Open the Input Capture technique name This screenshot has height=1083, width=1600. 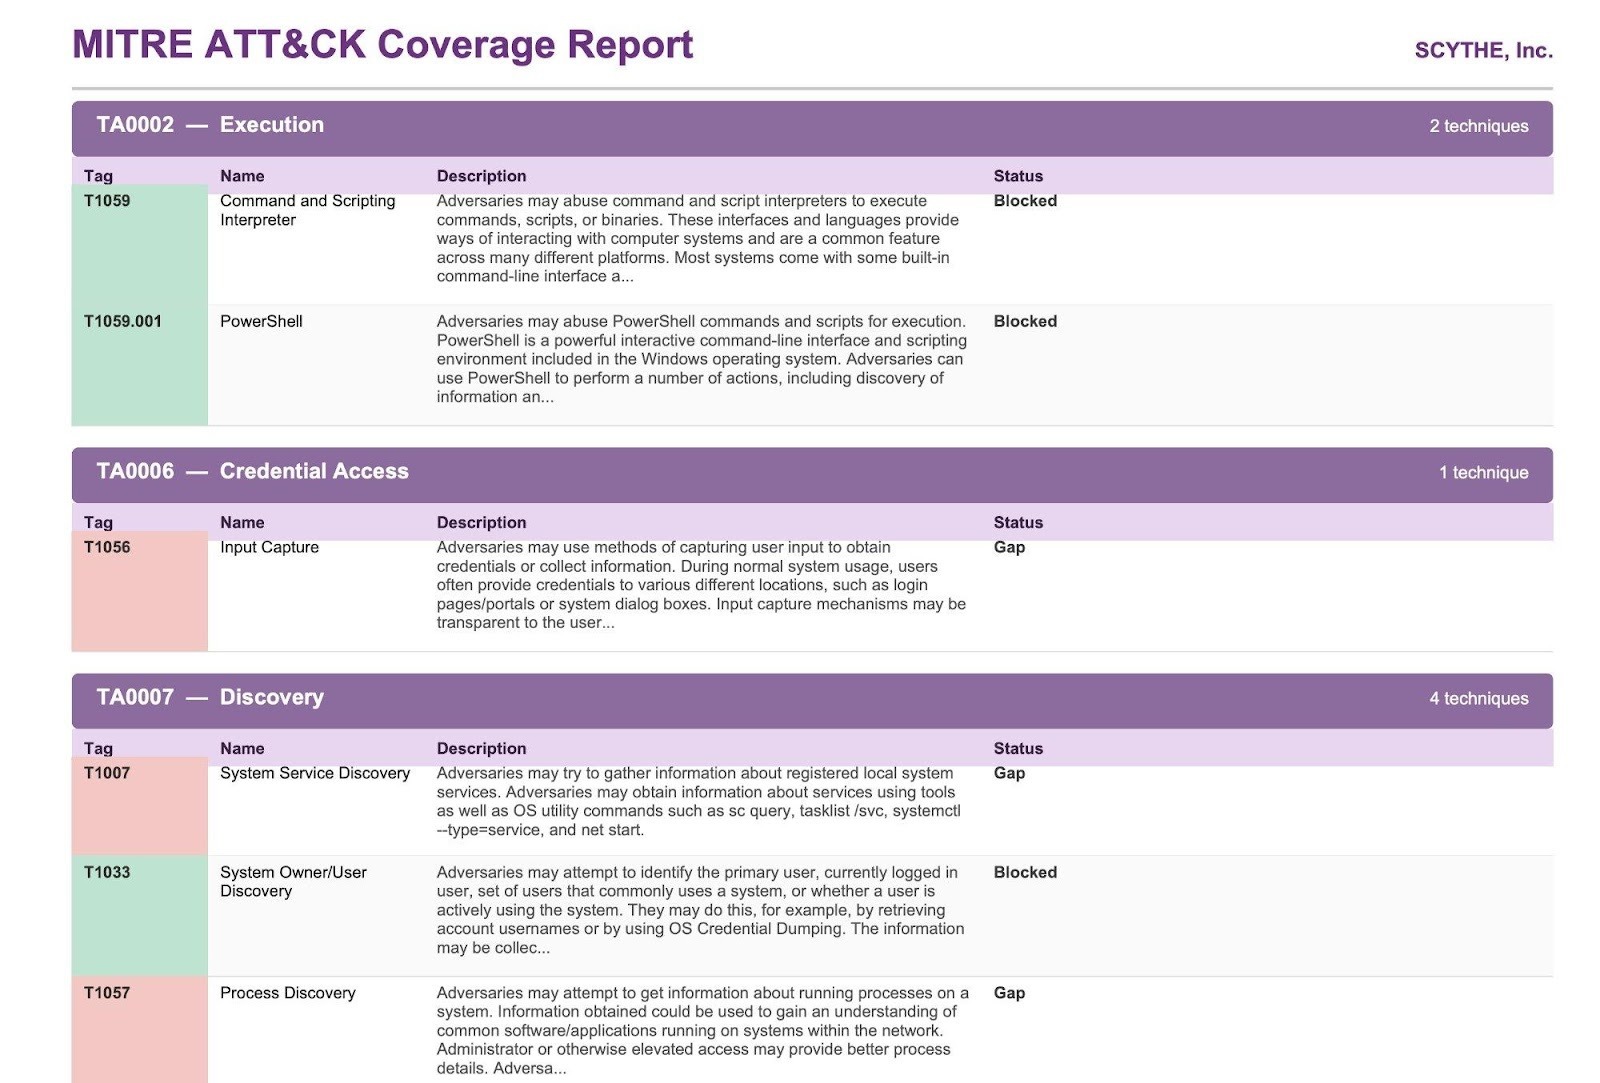(269, 547)
